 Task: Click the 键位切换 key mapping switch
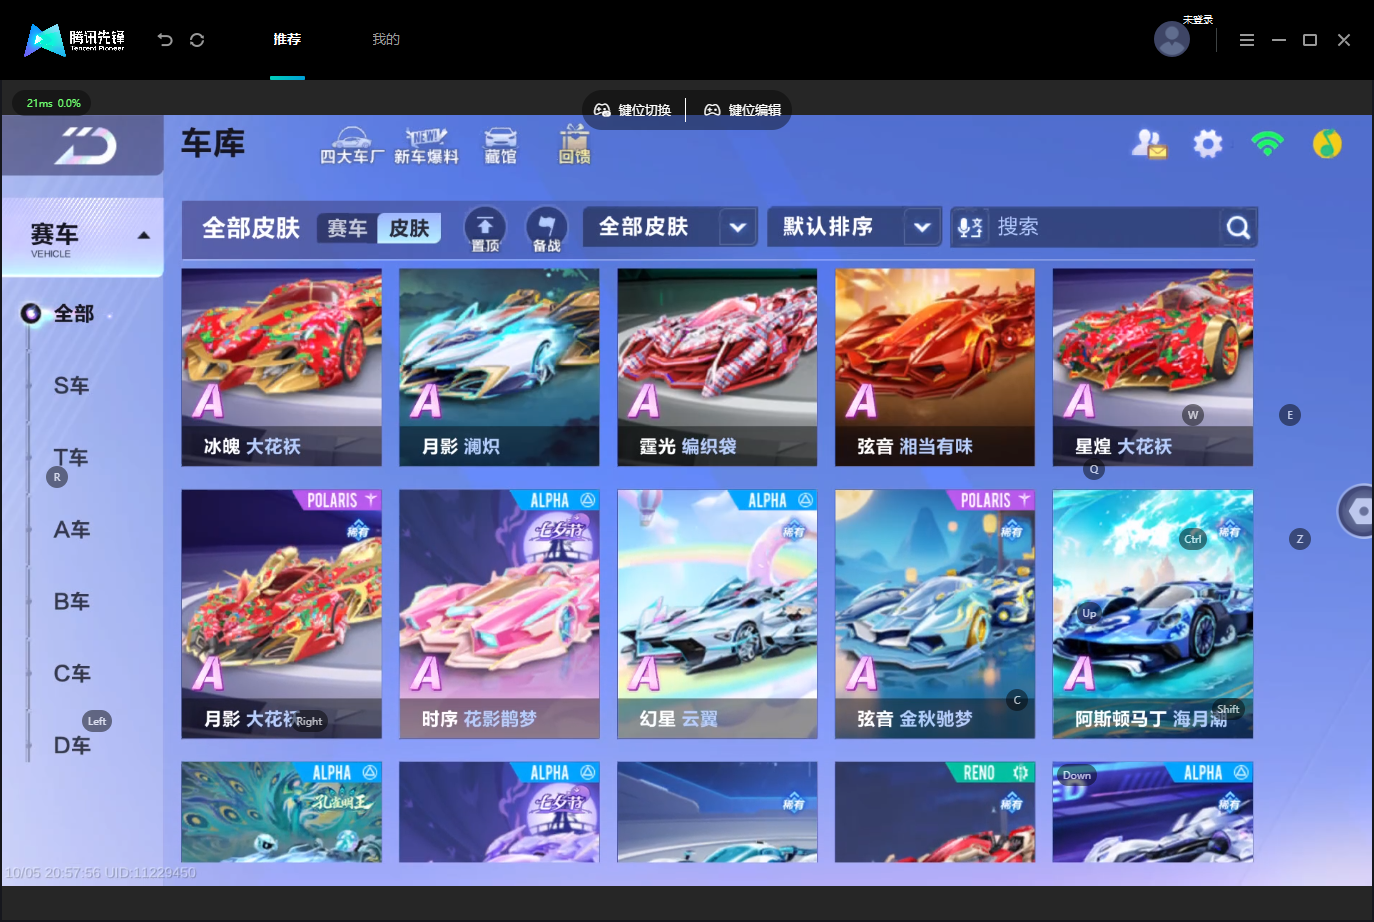pyautogui.click(x=633, y=110)
